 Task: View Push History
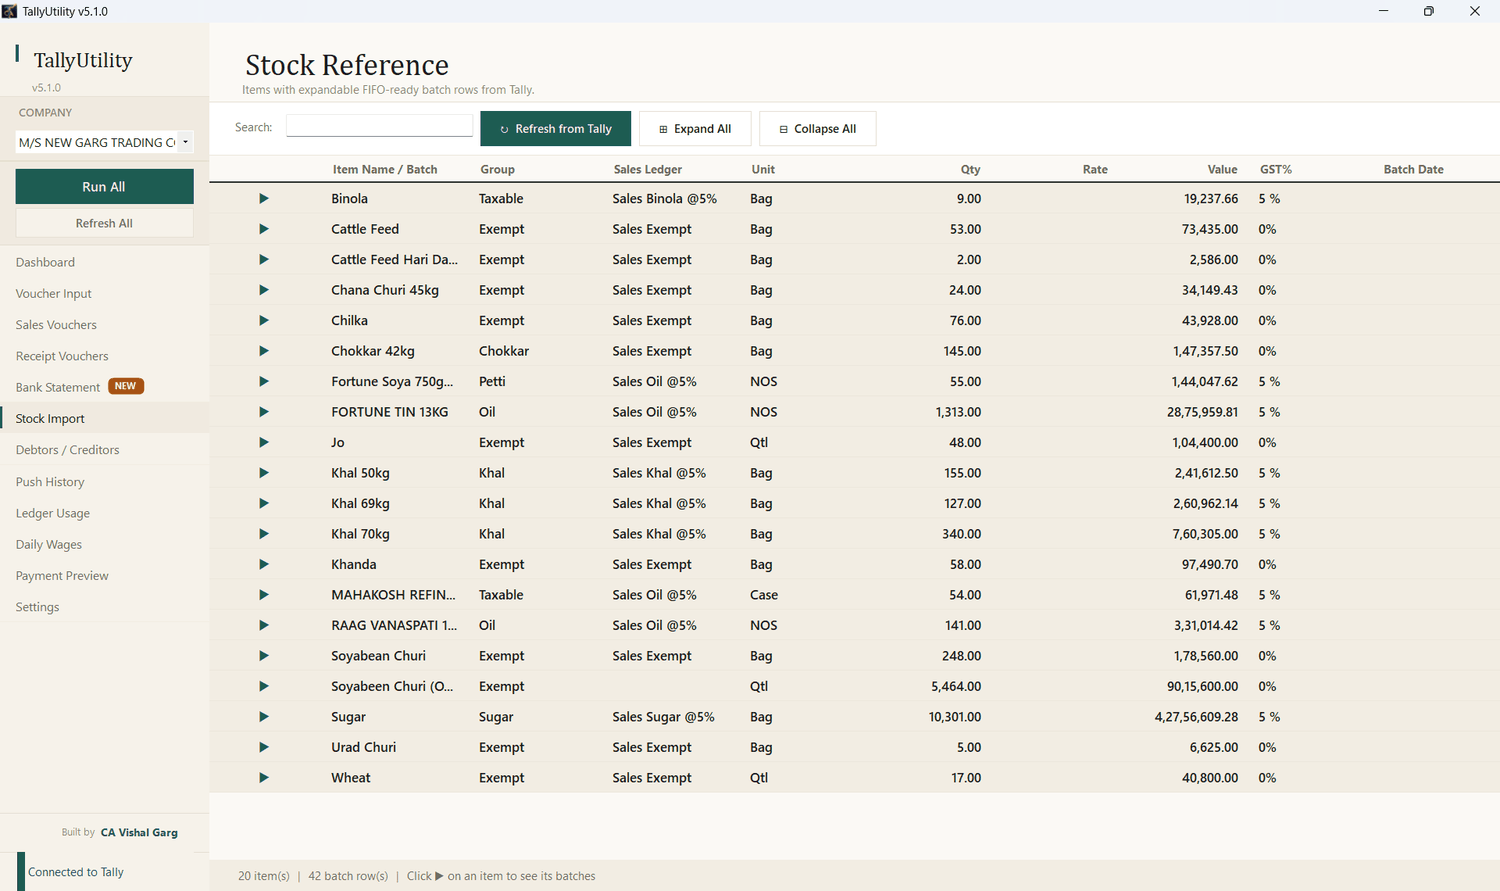click(x=50, y=482)
